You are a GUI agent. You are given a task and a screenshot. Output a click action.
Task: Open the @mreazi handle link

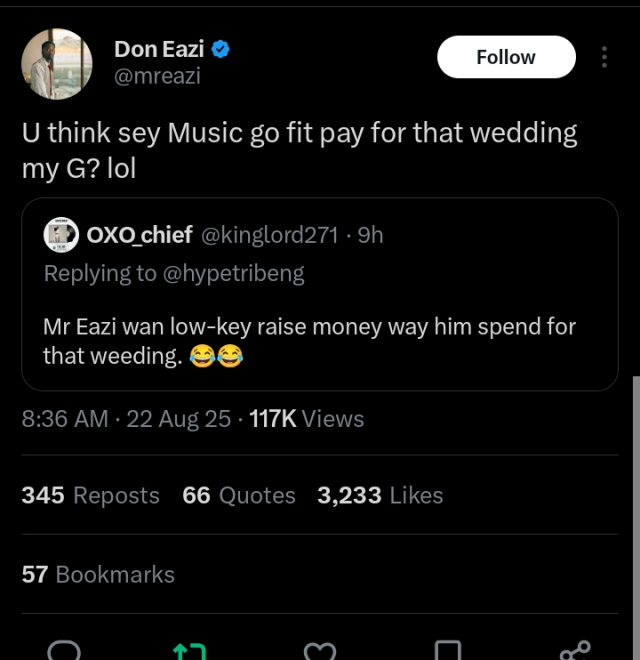pos(157,76)
